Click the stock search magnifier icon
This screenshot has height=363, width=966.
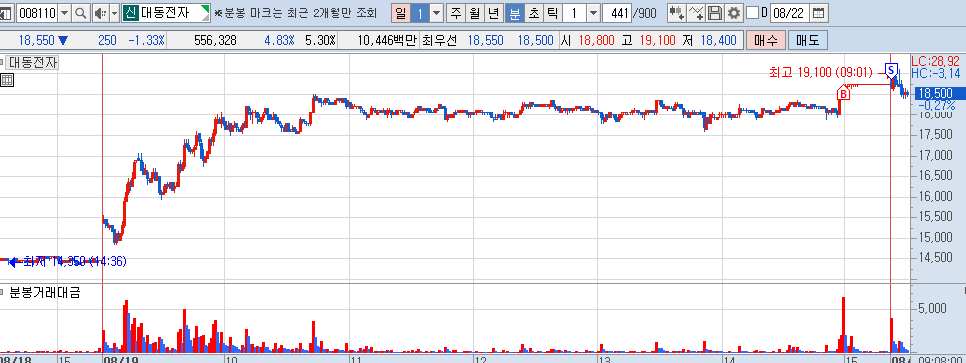[81, 13]
